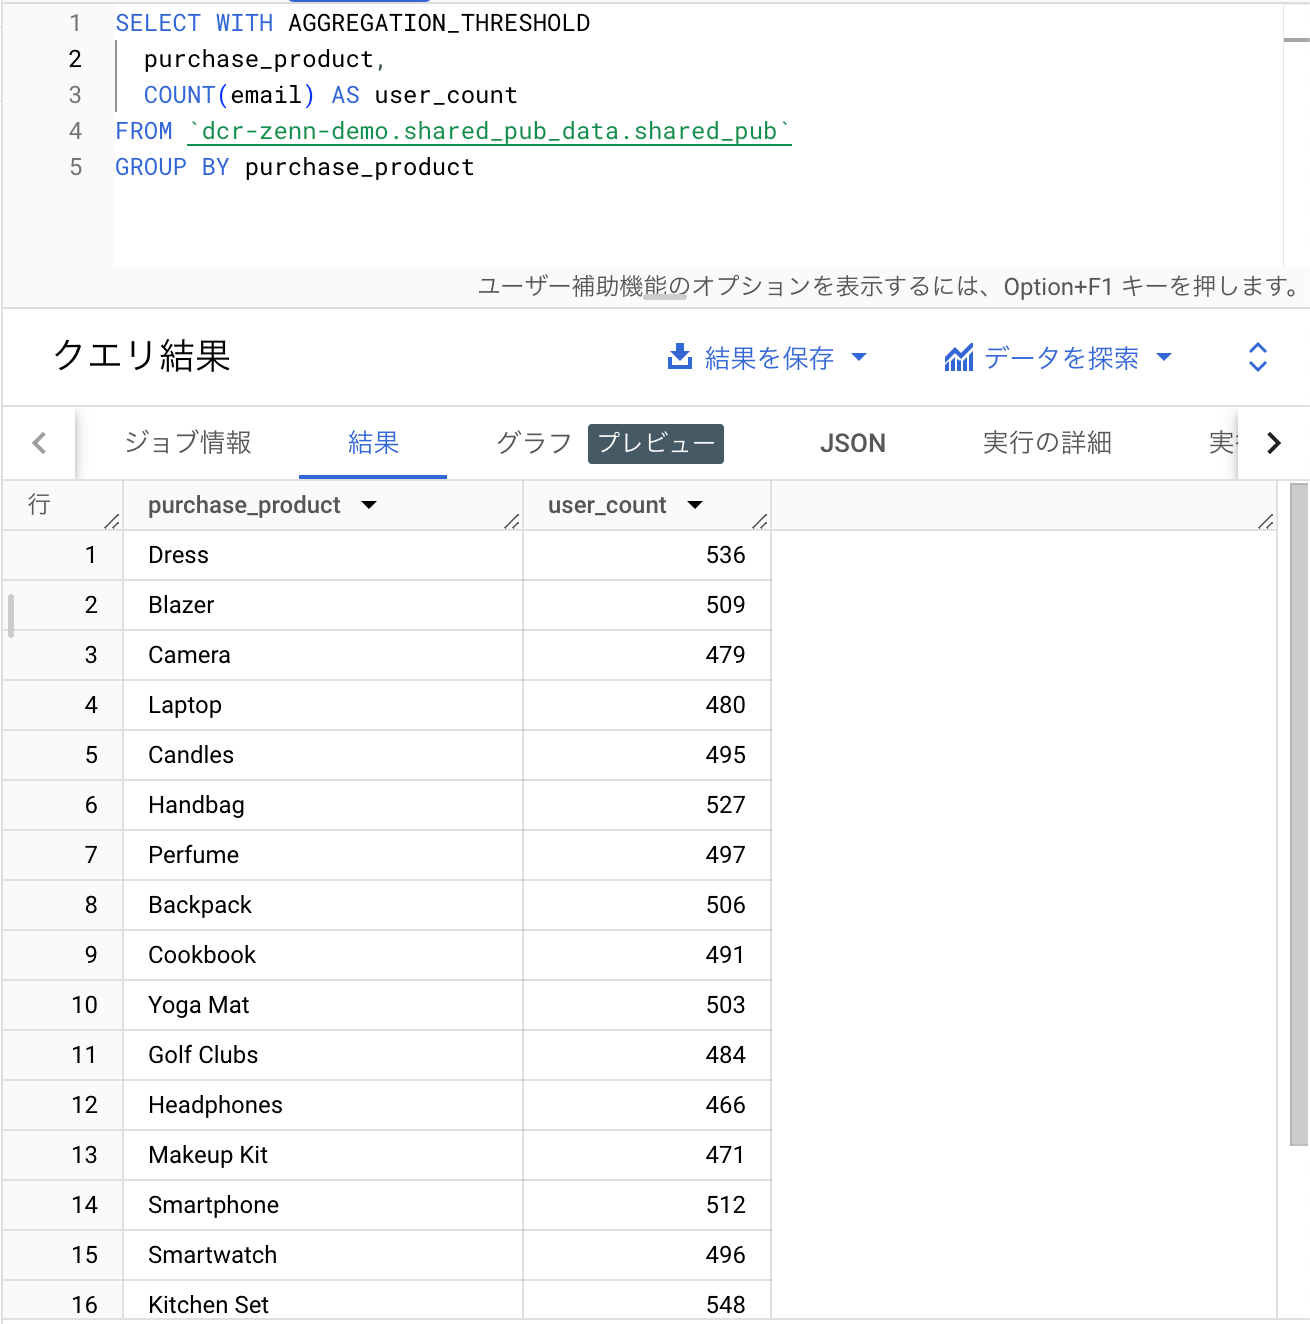
Task: Open the user_count column sort menu
Action: point(695,505)
